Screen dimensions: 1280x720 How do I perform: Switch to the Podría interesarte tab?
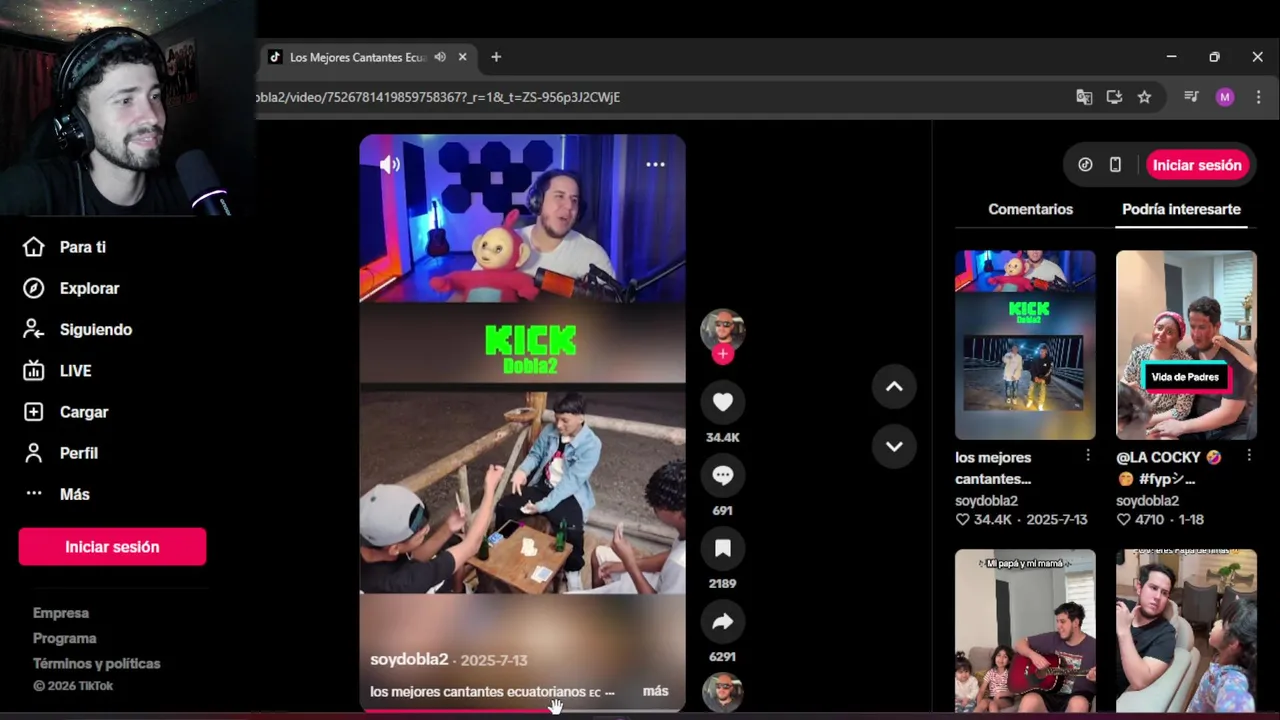[x=1181, y=209]
